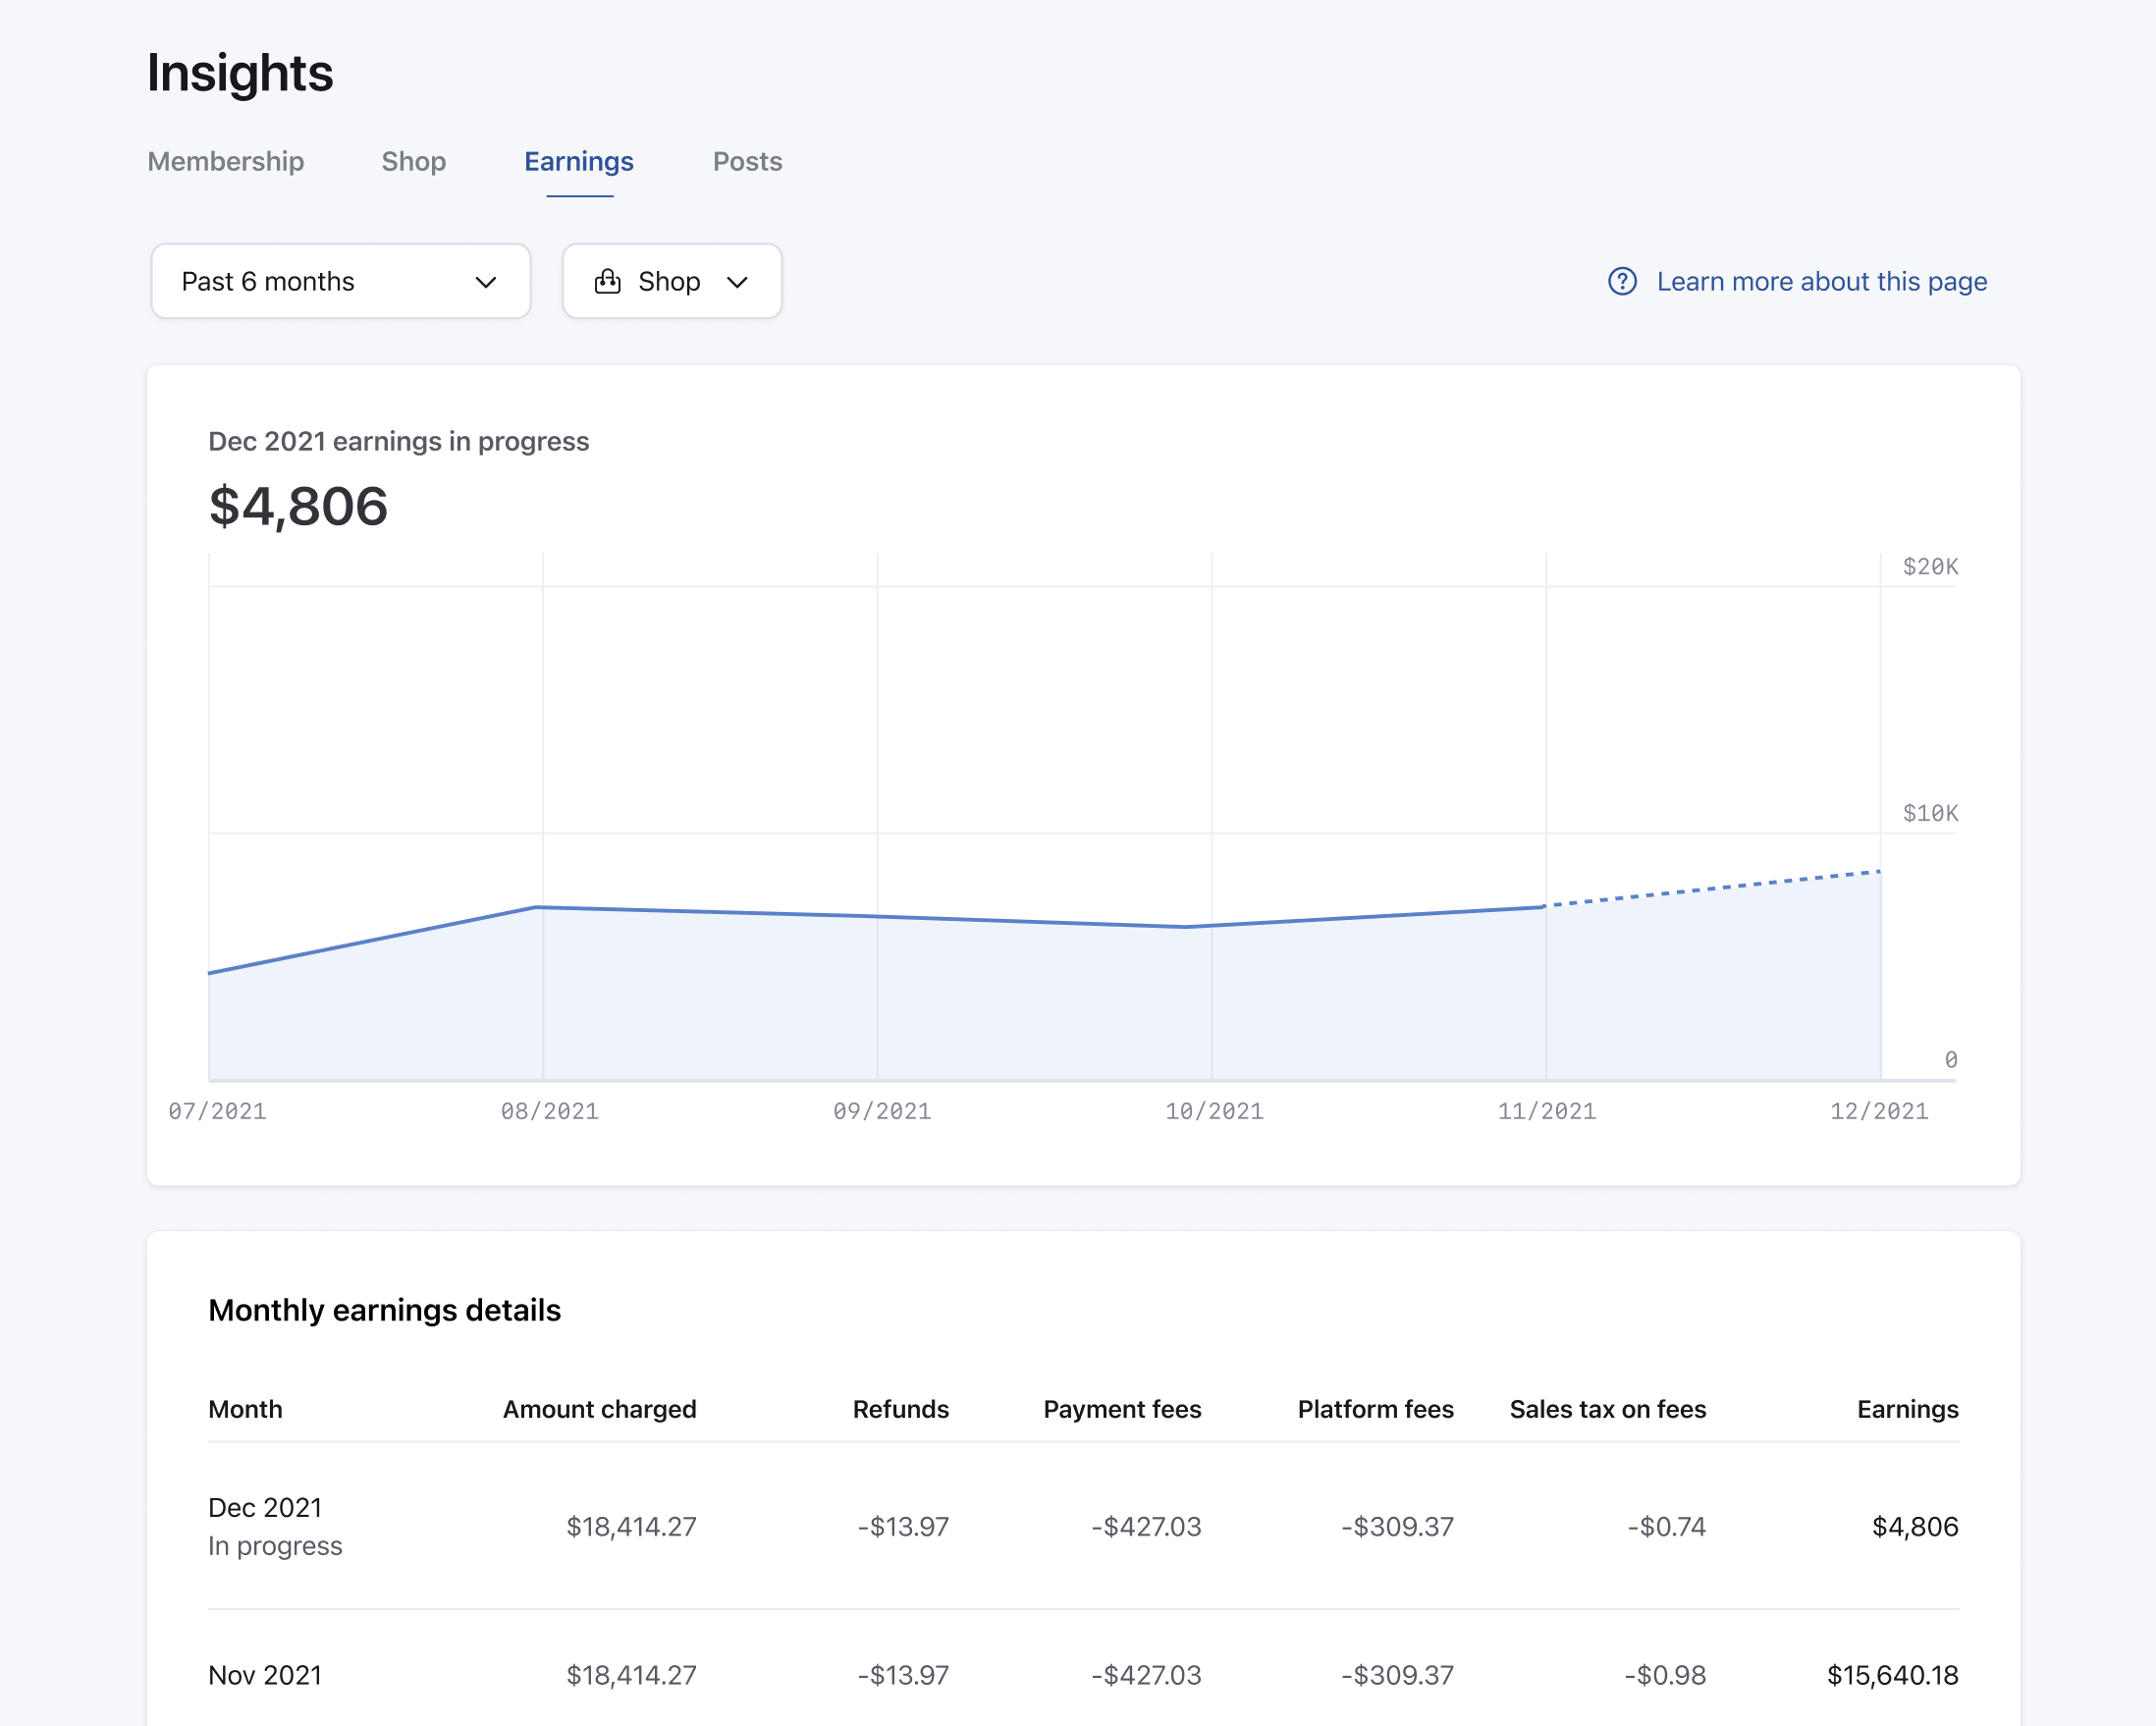Click the shopping bag icon in Shop filter
This screenshot has height=1726, width=2156.
(x=608, y=281)
